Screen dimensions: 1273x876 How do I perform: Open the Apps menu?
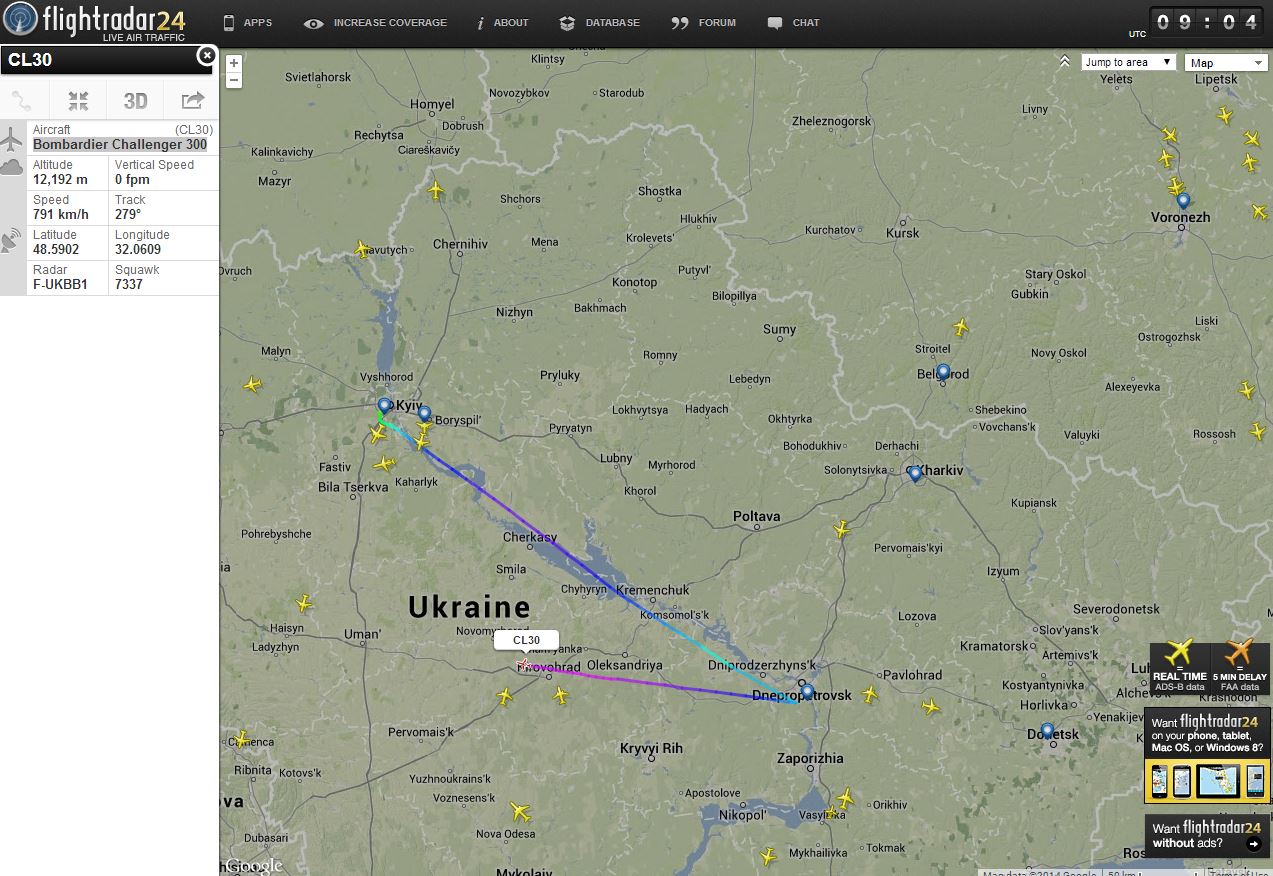pyautogui.click(x=247, y=22)
